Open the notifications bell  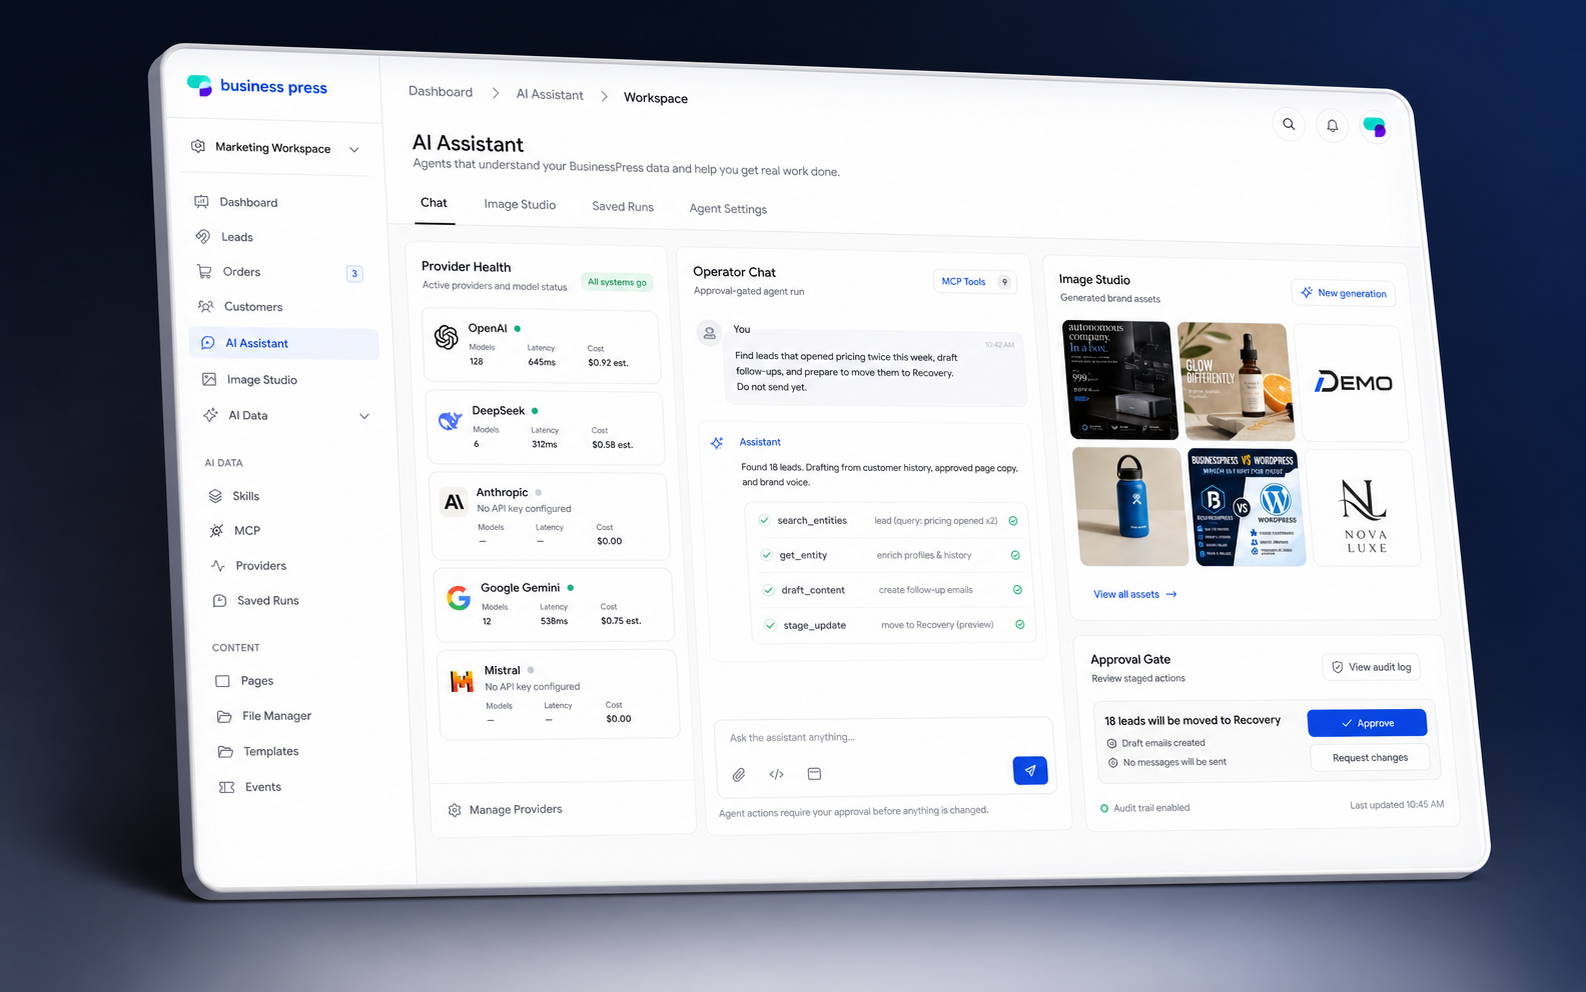pos(1332,126)
